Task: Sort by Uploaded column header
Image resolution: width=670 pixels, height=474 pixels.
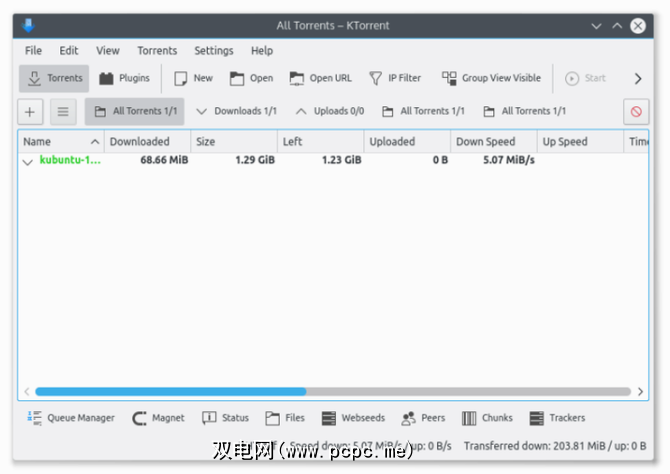Action: (x=408, y=142)
